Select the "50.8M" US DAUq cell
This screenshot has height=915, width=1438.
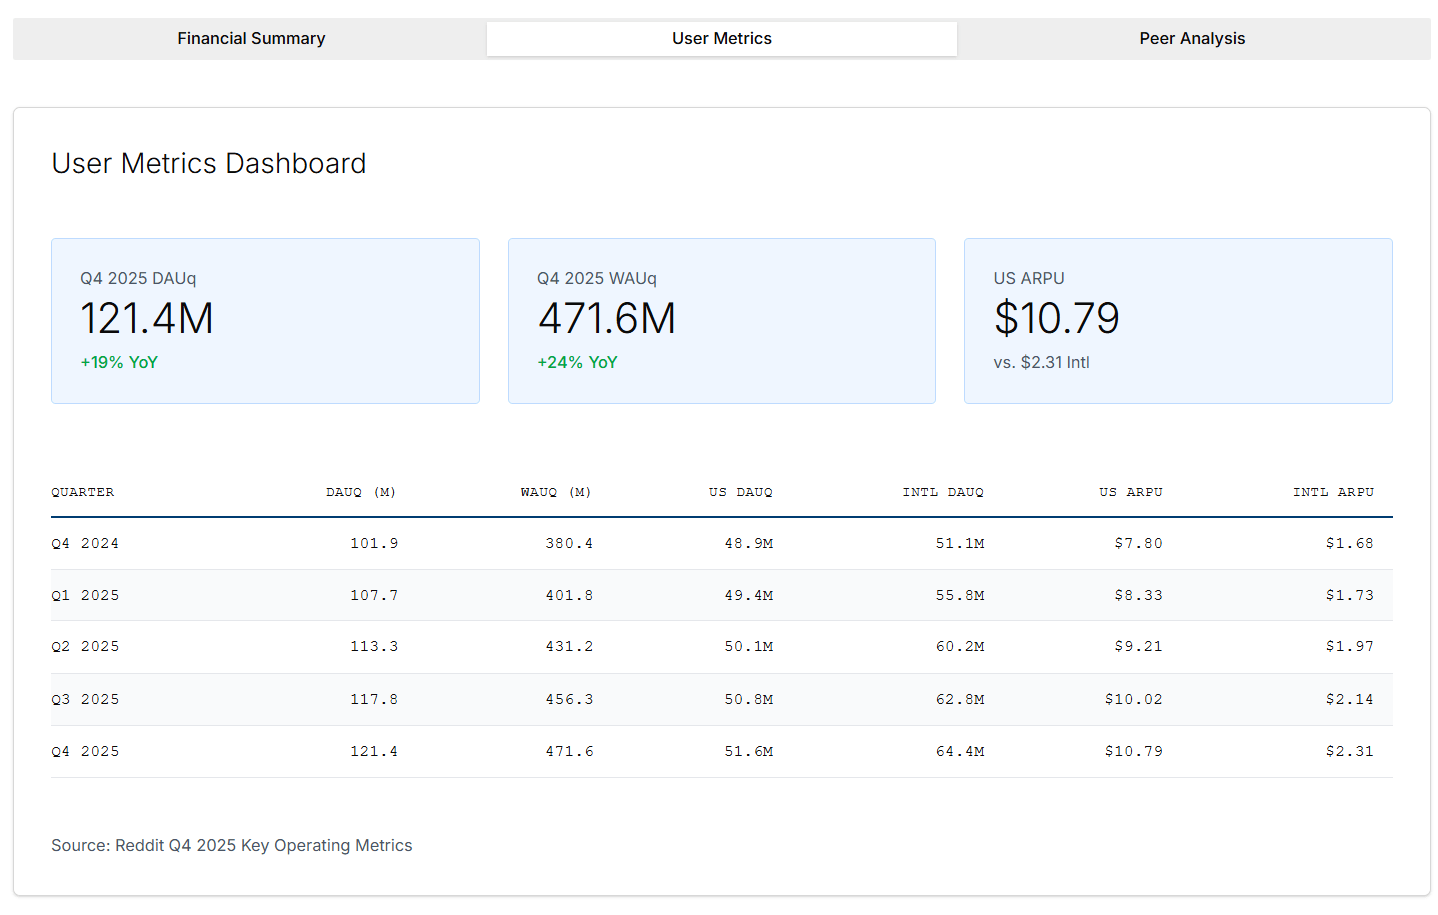[x=749, y=700]
